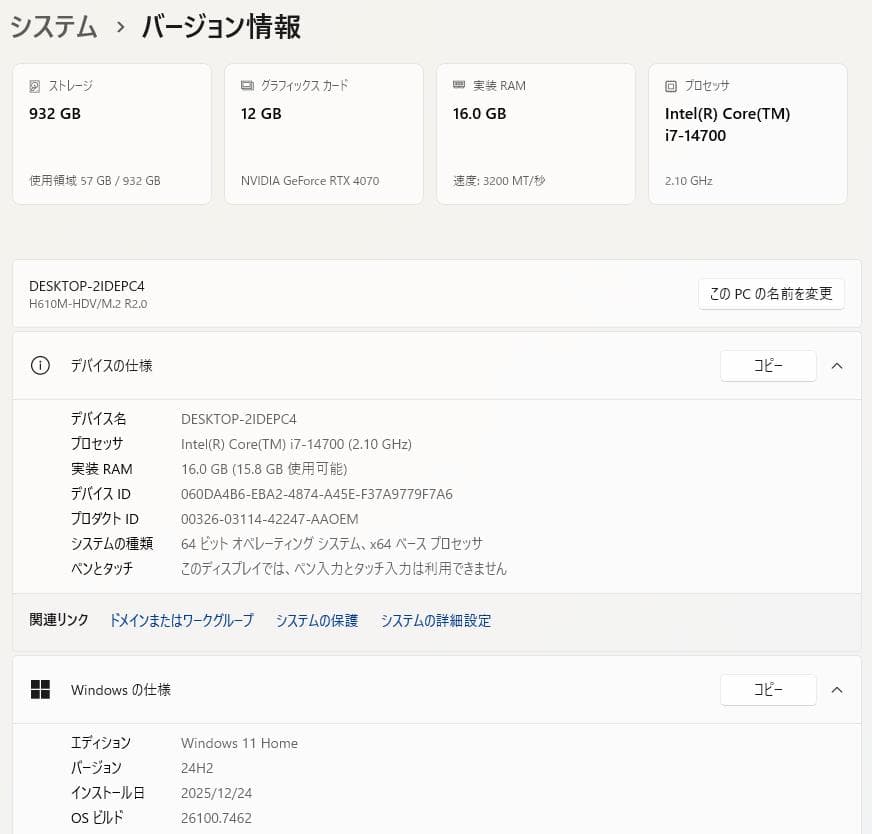Click the storage disk icon

pos(34,86)
